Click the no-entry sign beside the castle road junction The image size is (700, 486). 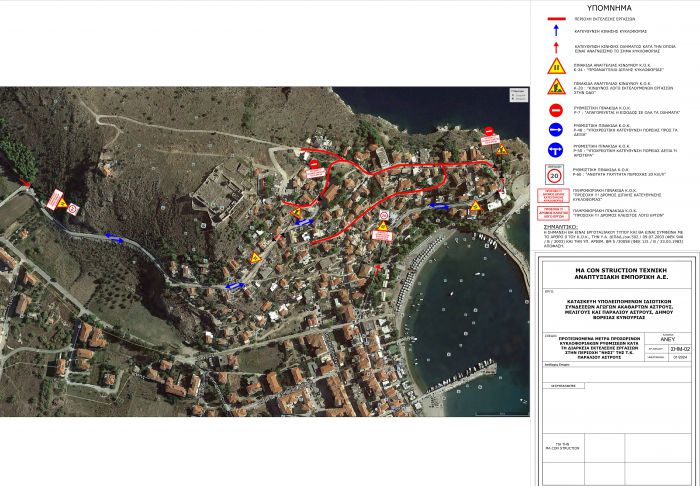314,164
